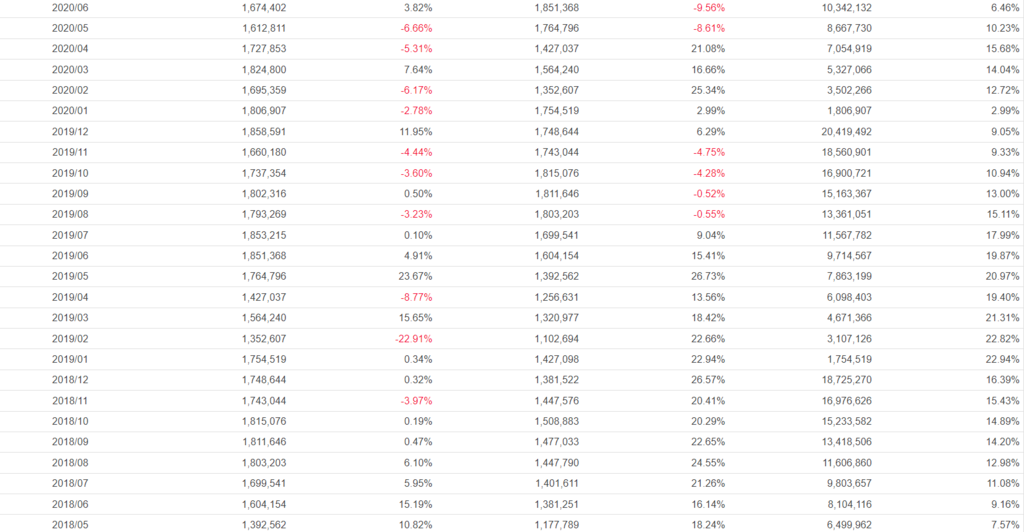Screen dimensions: 1024x532
Task: Select the 2019/12 date cell
Action: (x=70, y=132)
